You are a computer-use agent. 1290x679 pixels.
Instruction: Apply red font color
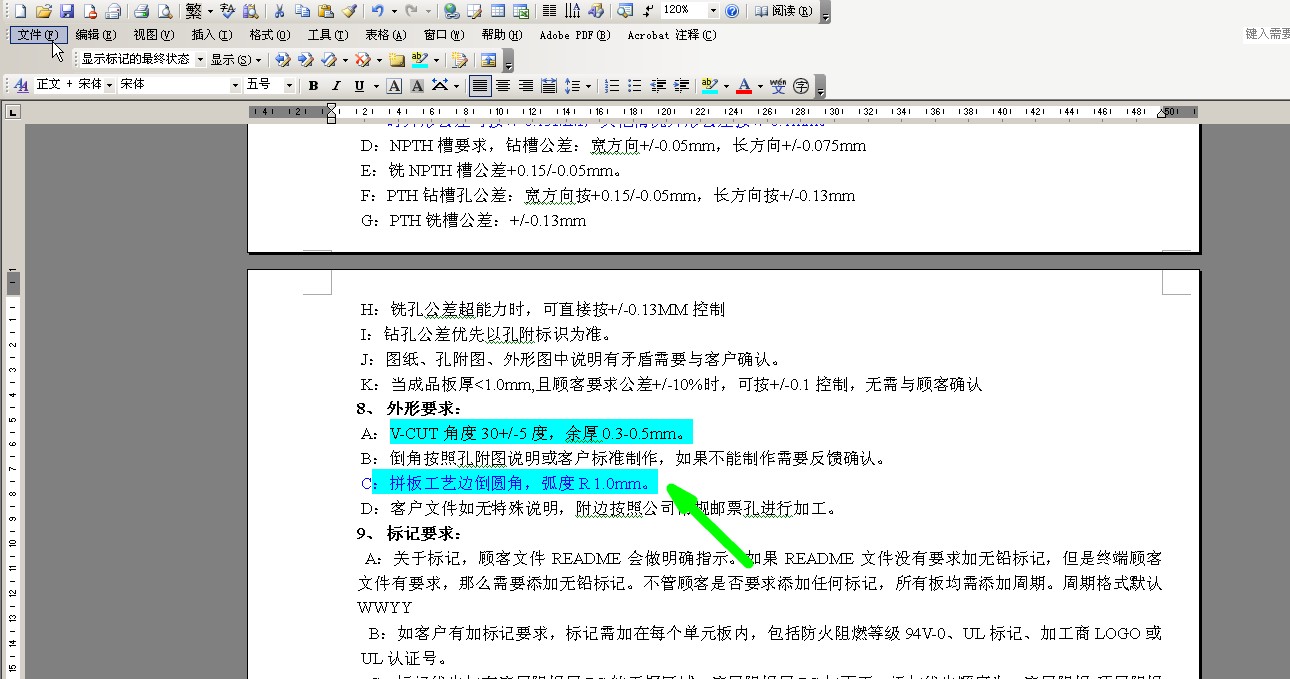tap(744, 86)
